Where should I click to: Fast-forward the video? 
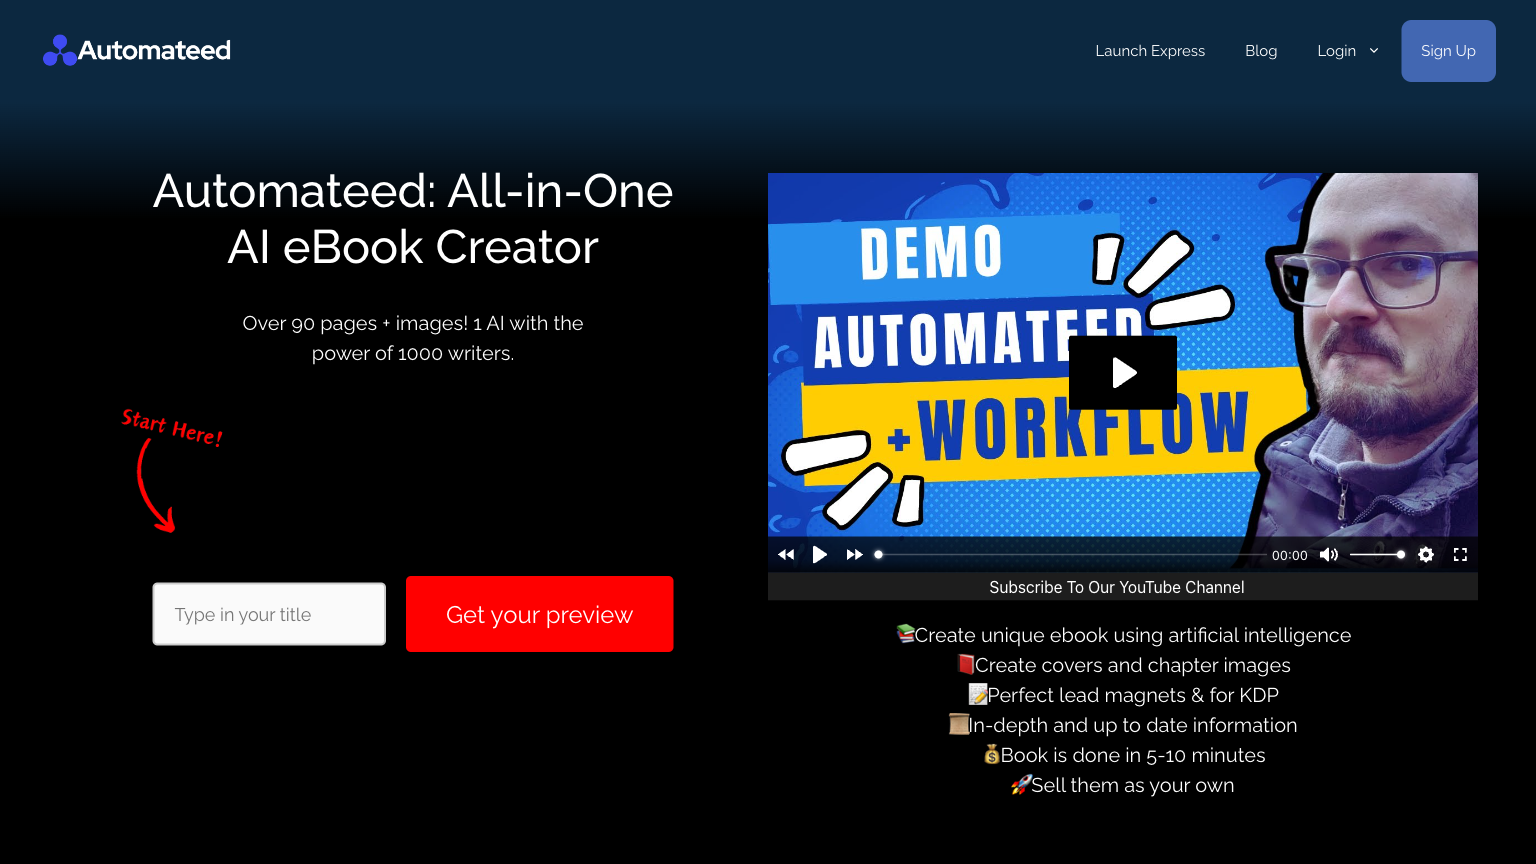(x=854, y=554)
